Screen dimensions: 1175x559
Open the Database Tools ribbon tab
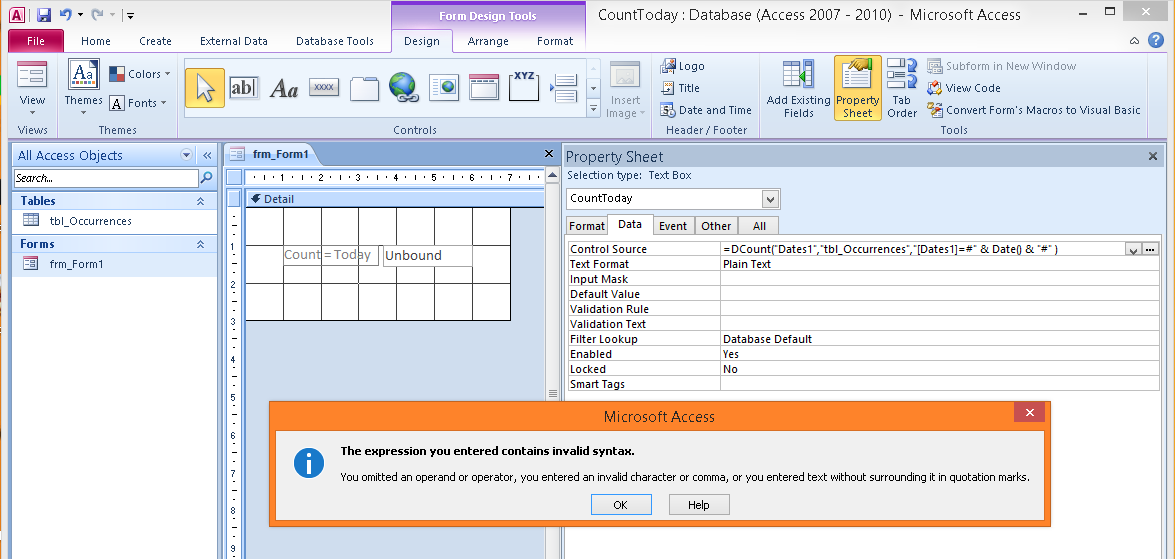(335, 41)
